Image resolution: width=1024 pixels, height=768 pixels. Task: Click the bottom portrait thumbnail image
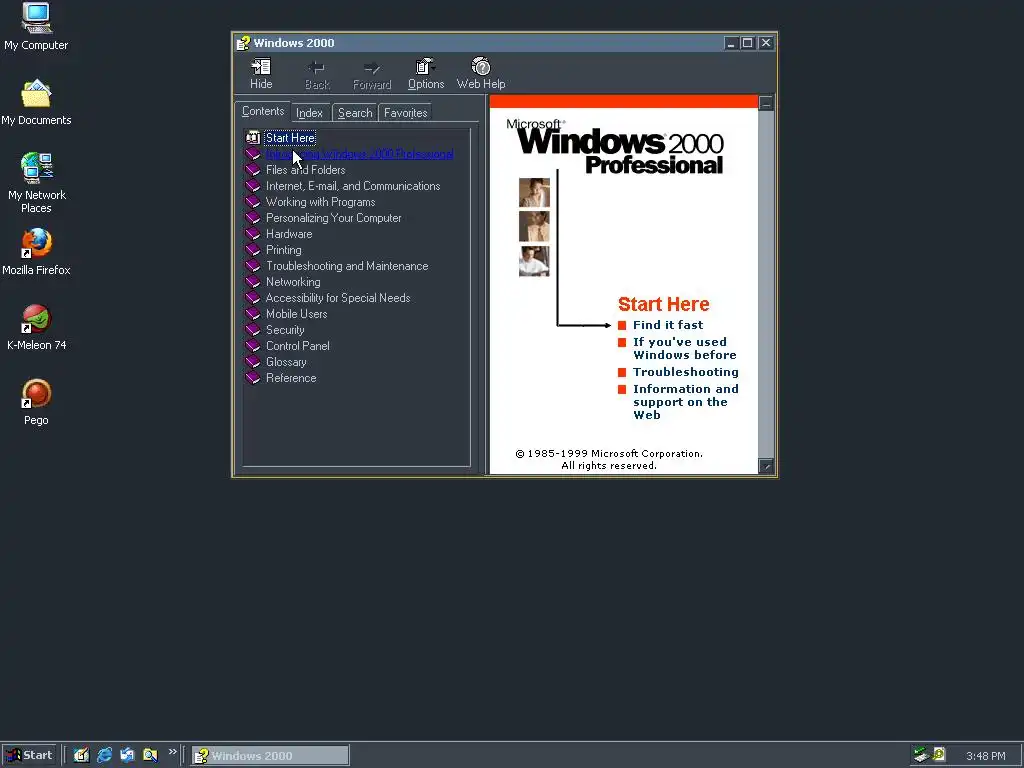coord(534,261)
